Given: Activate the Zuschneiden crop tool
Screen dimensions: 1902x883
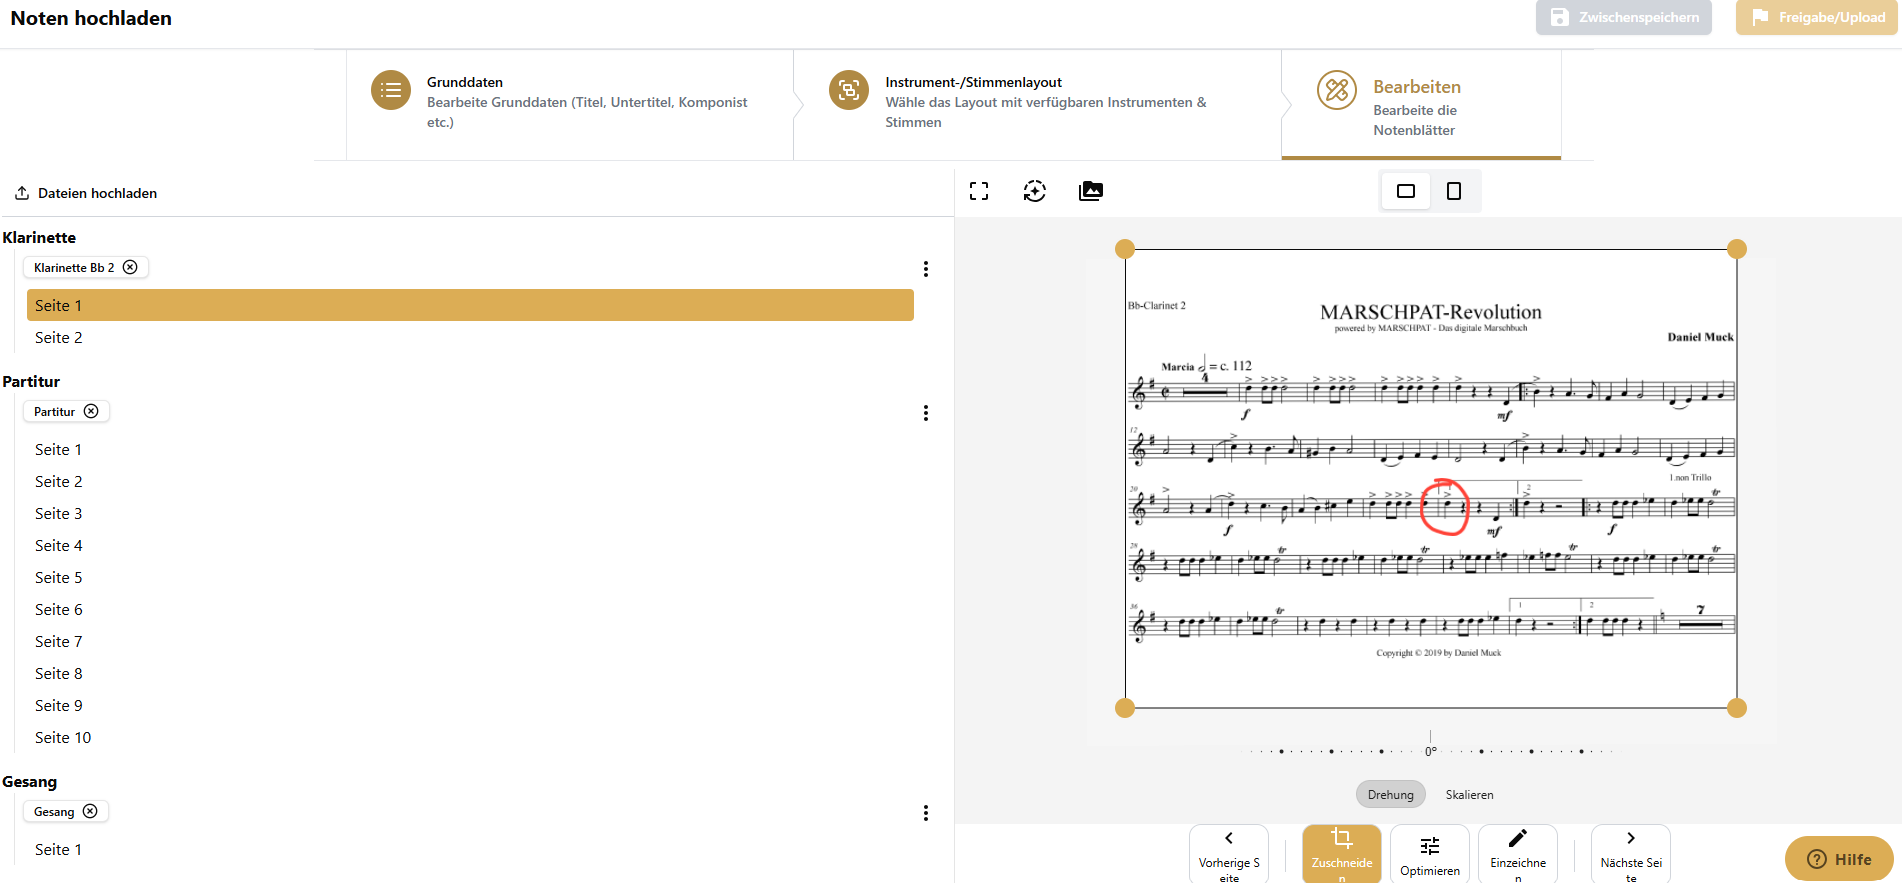Looking at the screenshot, I should click(x=1342, y=854).
